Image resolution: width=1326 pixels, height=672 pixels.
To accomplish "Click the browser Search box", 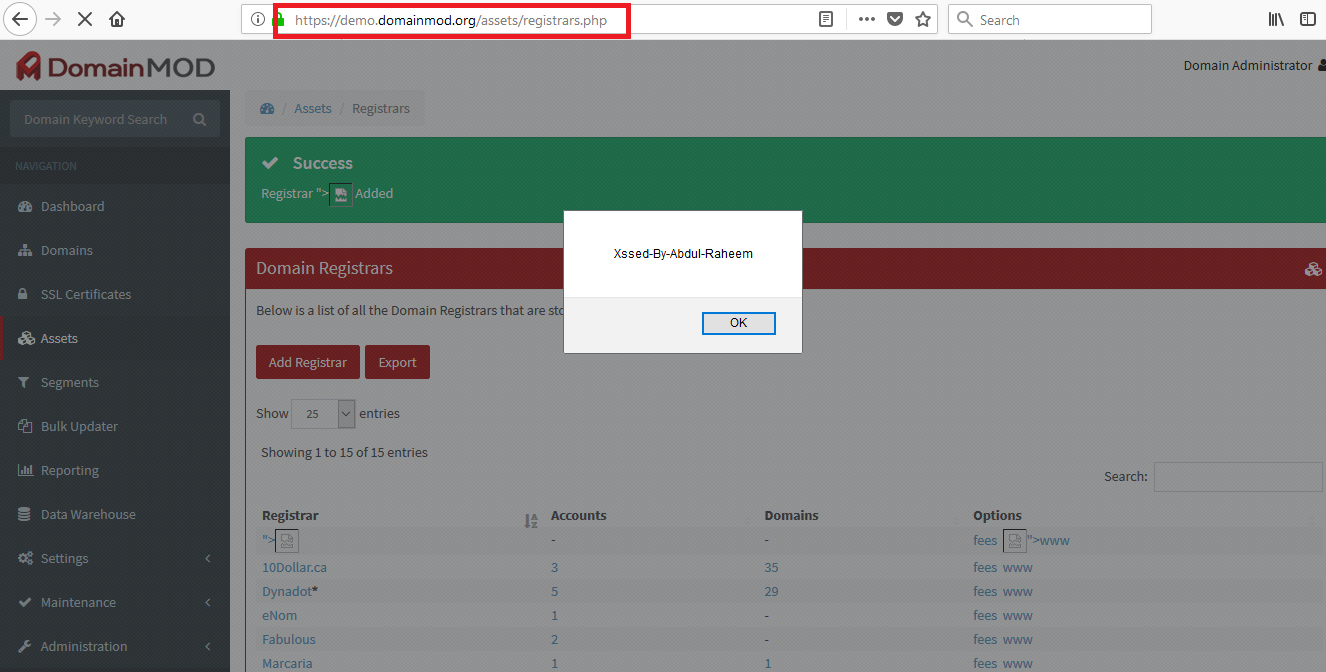I will pyautogui.click(x=1050, y=19).
